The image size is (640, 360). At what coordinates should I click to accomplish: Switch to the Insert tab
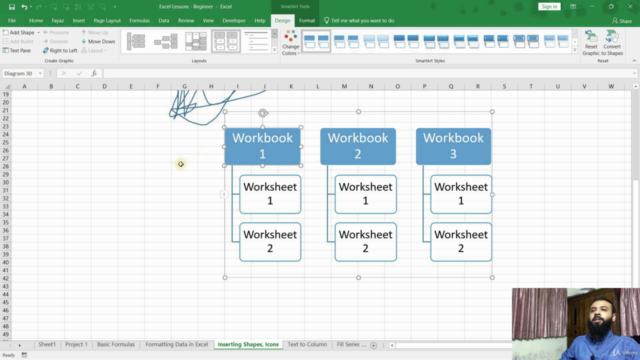click(x=79, y=20)
